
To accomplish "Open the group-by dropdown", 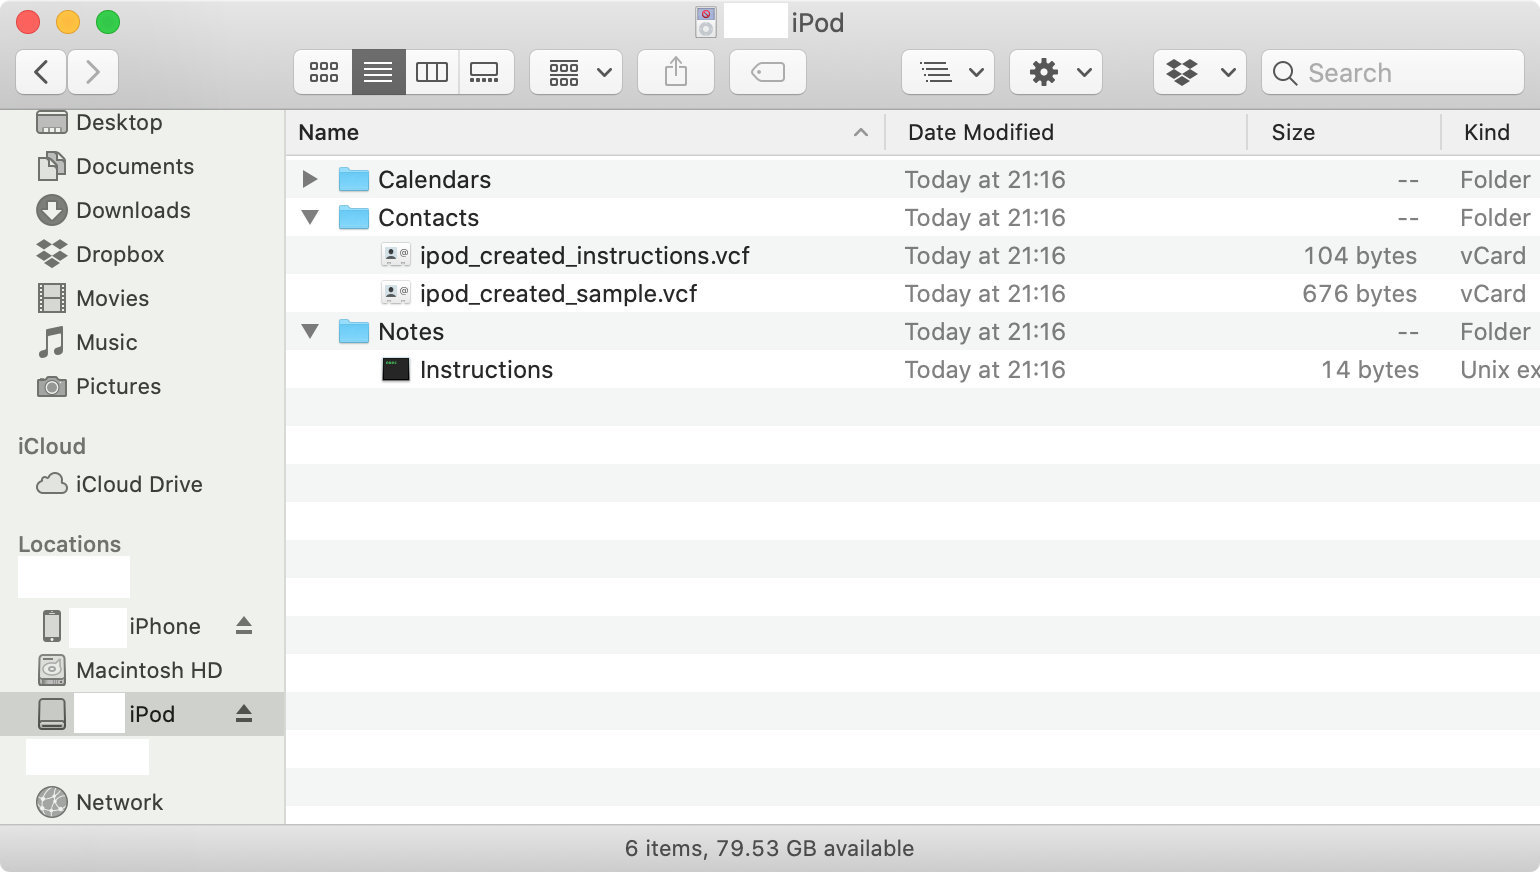I will click(x=576, y=72).
